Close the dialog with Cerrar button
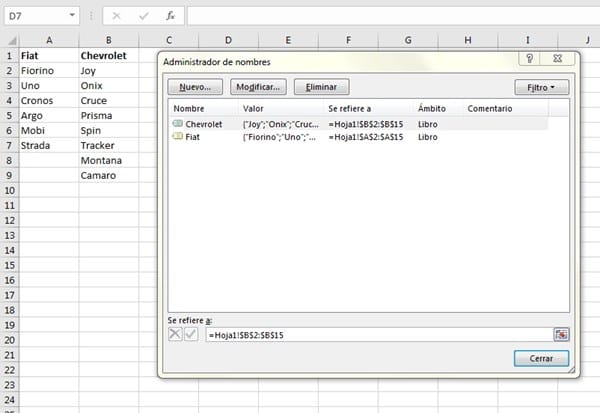 click(540, 358)
